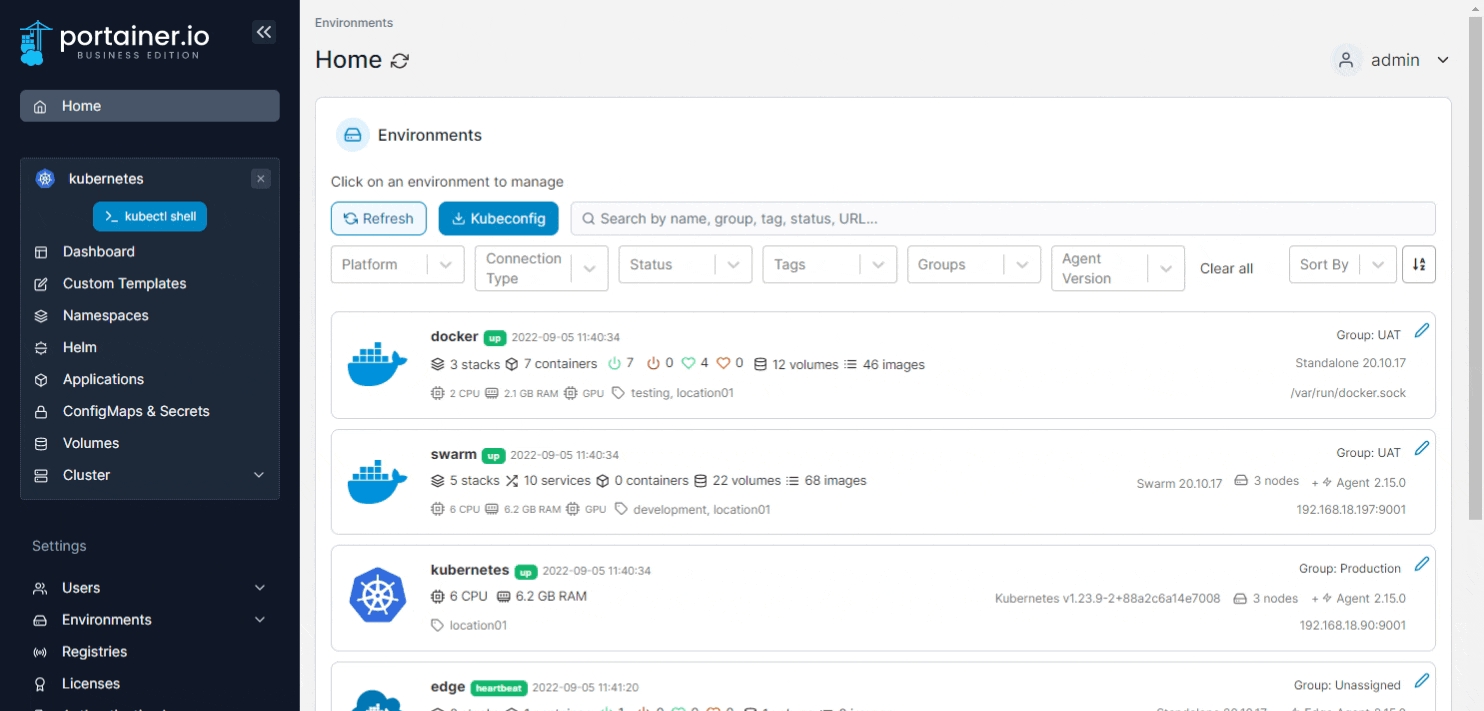Image resolution: width=1484 pixels, height=711 pixels.
Task: Close the kubernetes environment sidebar panel
Action: pos(261,179)
